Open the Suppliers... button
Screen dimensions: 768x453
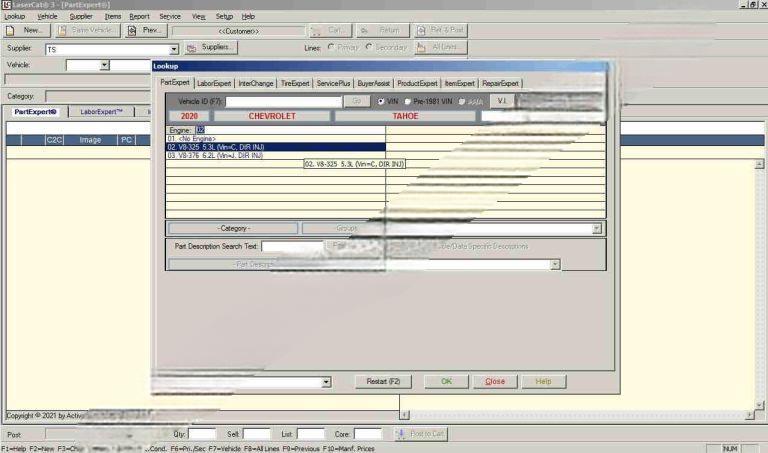coord(212,48)
